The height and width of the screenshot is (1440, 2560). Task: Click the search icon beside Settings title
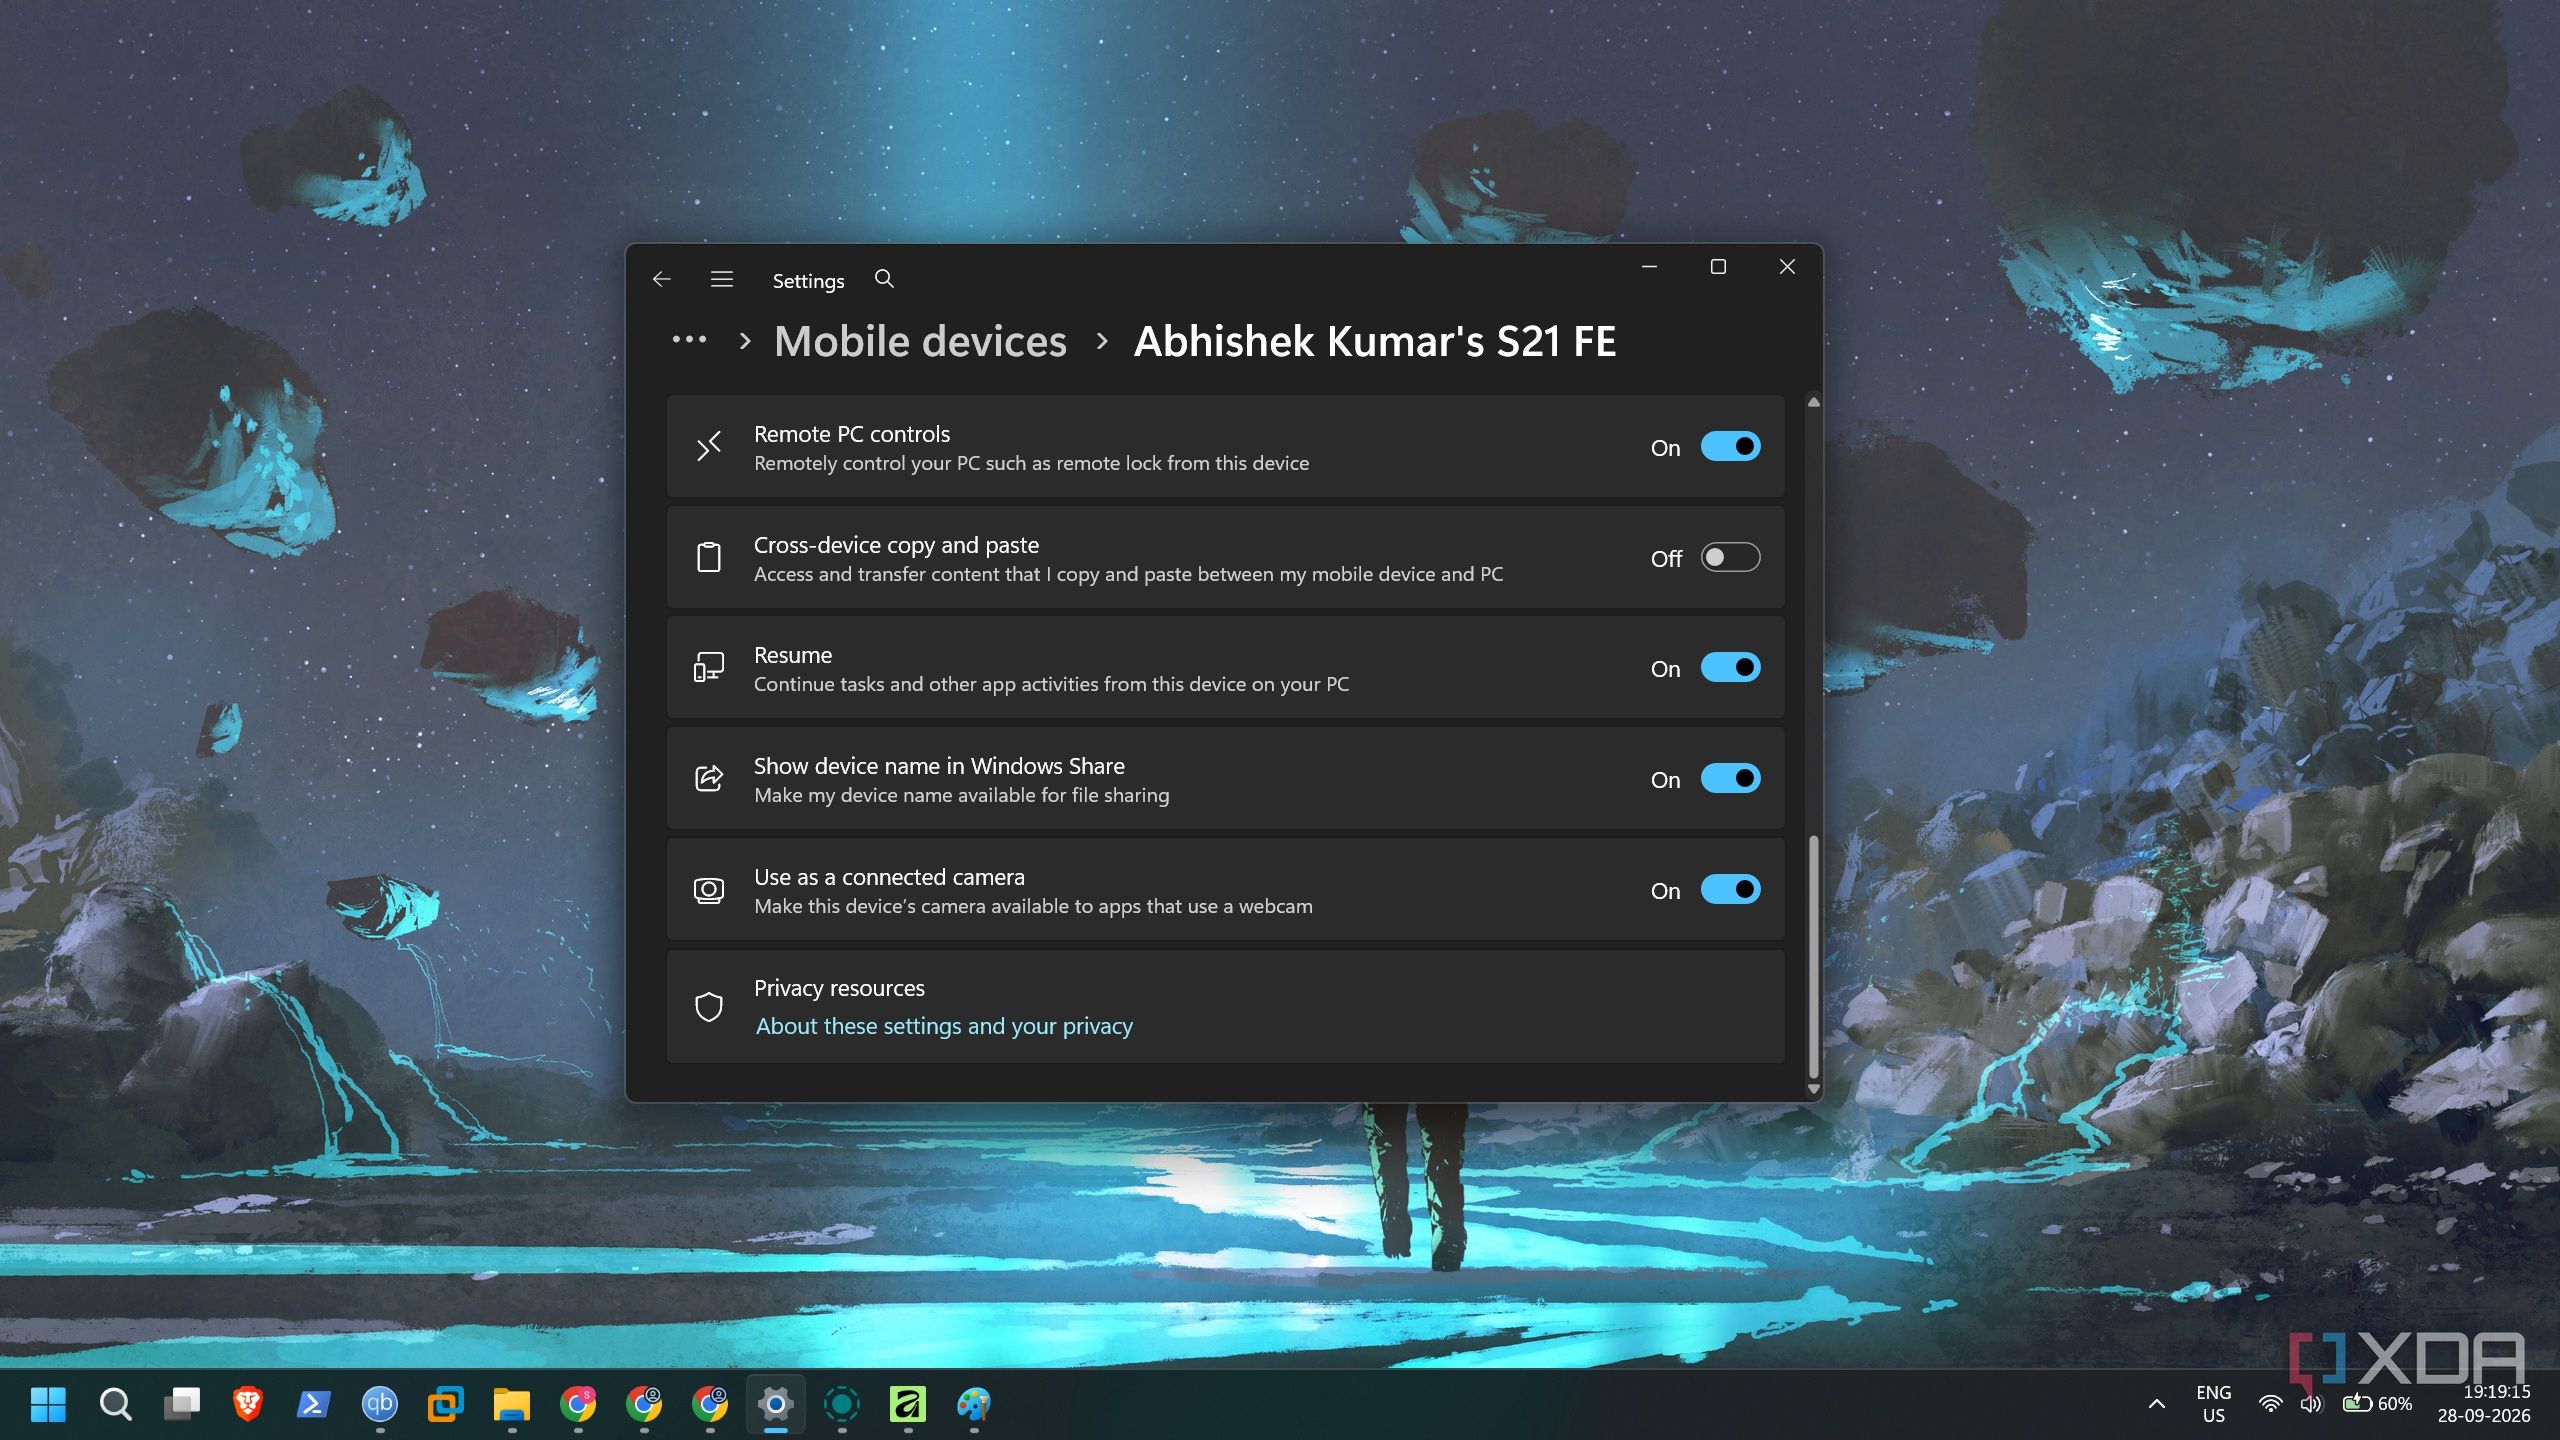(x=884, y=278)
